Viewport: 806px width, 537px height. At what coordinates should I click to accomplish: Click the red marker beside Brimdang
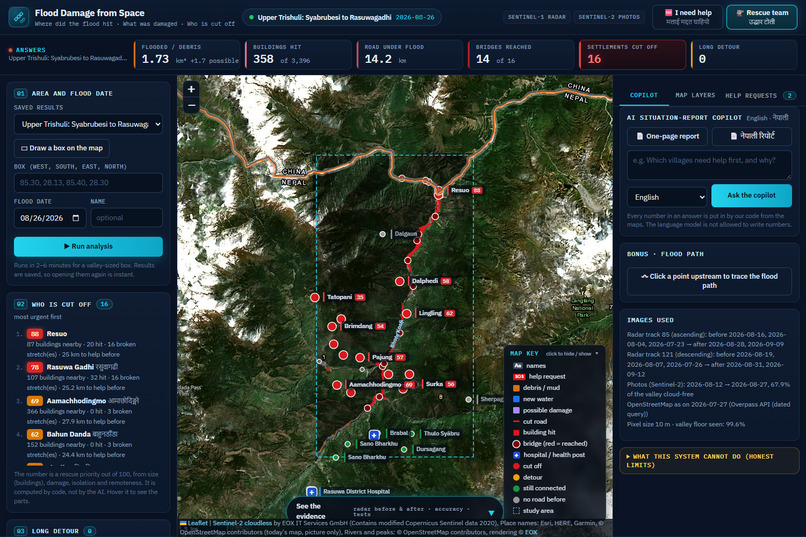coord(332,326)
